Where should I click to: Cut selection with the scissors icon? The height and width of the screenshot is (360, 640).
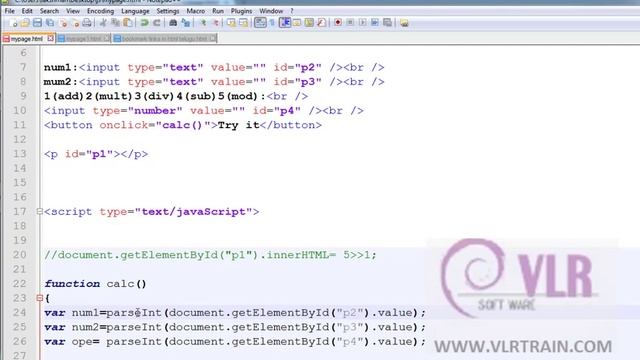coord(103,23)
